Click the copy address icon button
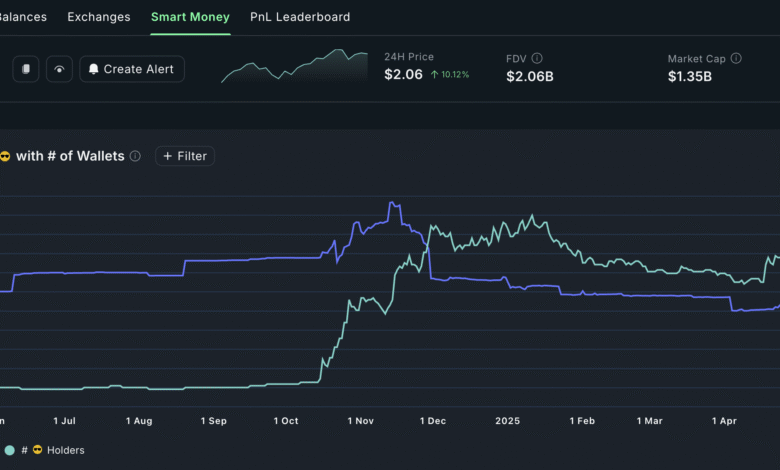 (x=26, y=69)
